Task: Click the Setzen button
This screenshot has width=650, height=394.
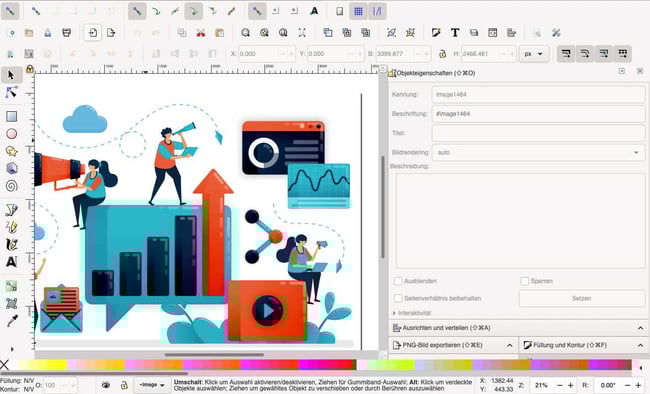Action: 582,298
